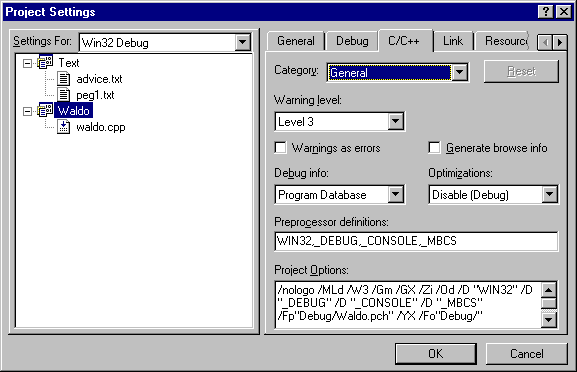The height and width of the screenshot is (372, 577).
Task: Click the Cancel button
Action: coord(527,354)
